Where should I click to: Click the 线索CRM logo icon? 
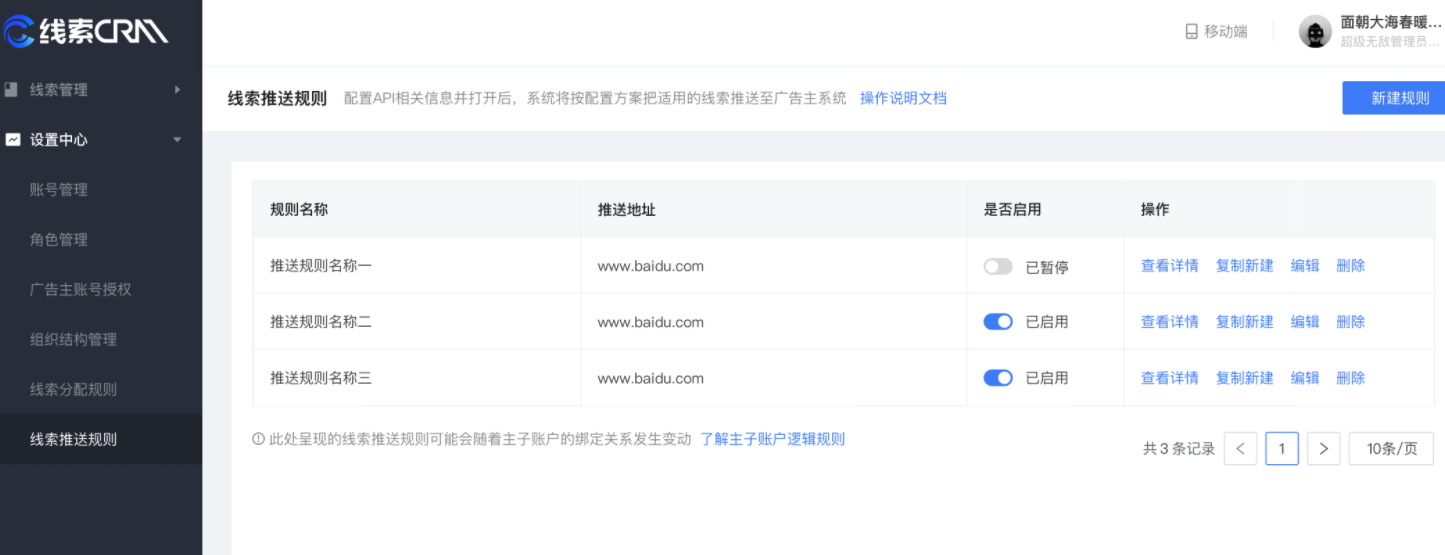coord(19,32)
